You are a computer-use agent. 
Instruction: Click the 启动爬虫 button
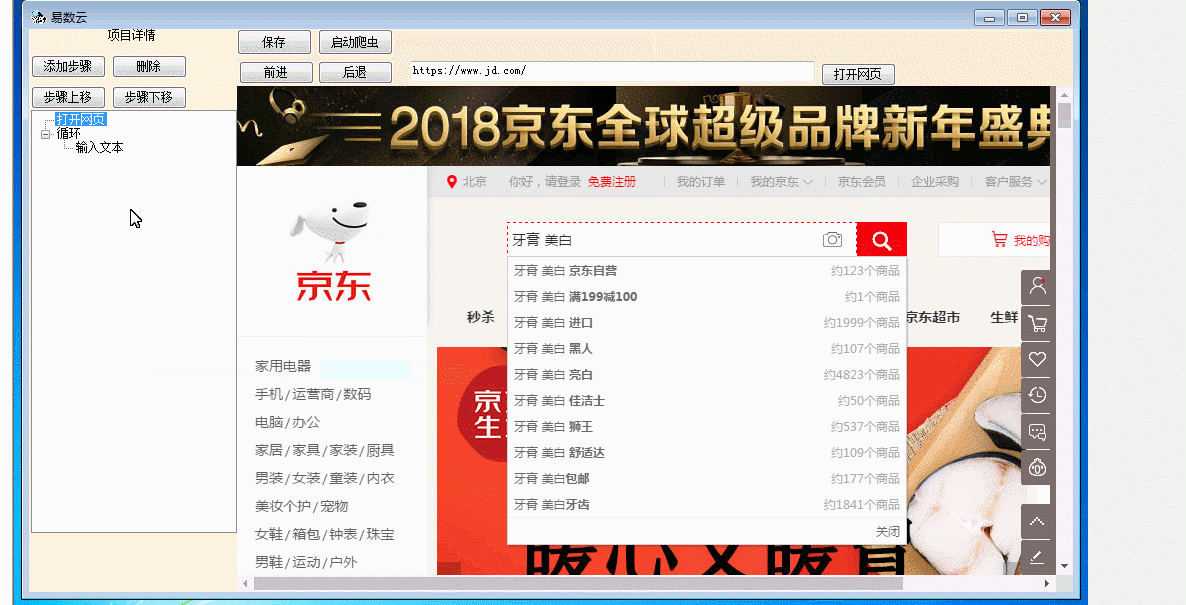pos(355,42)
